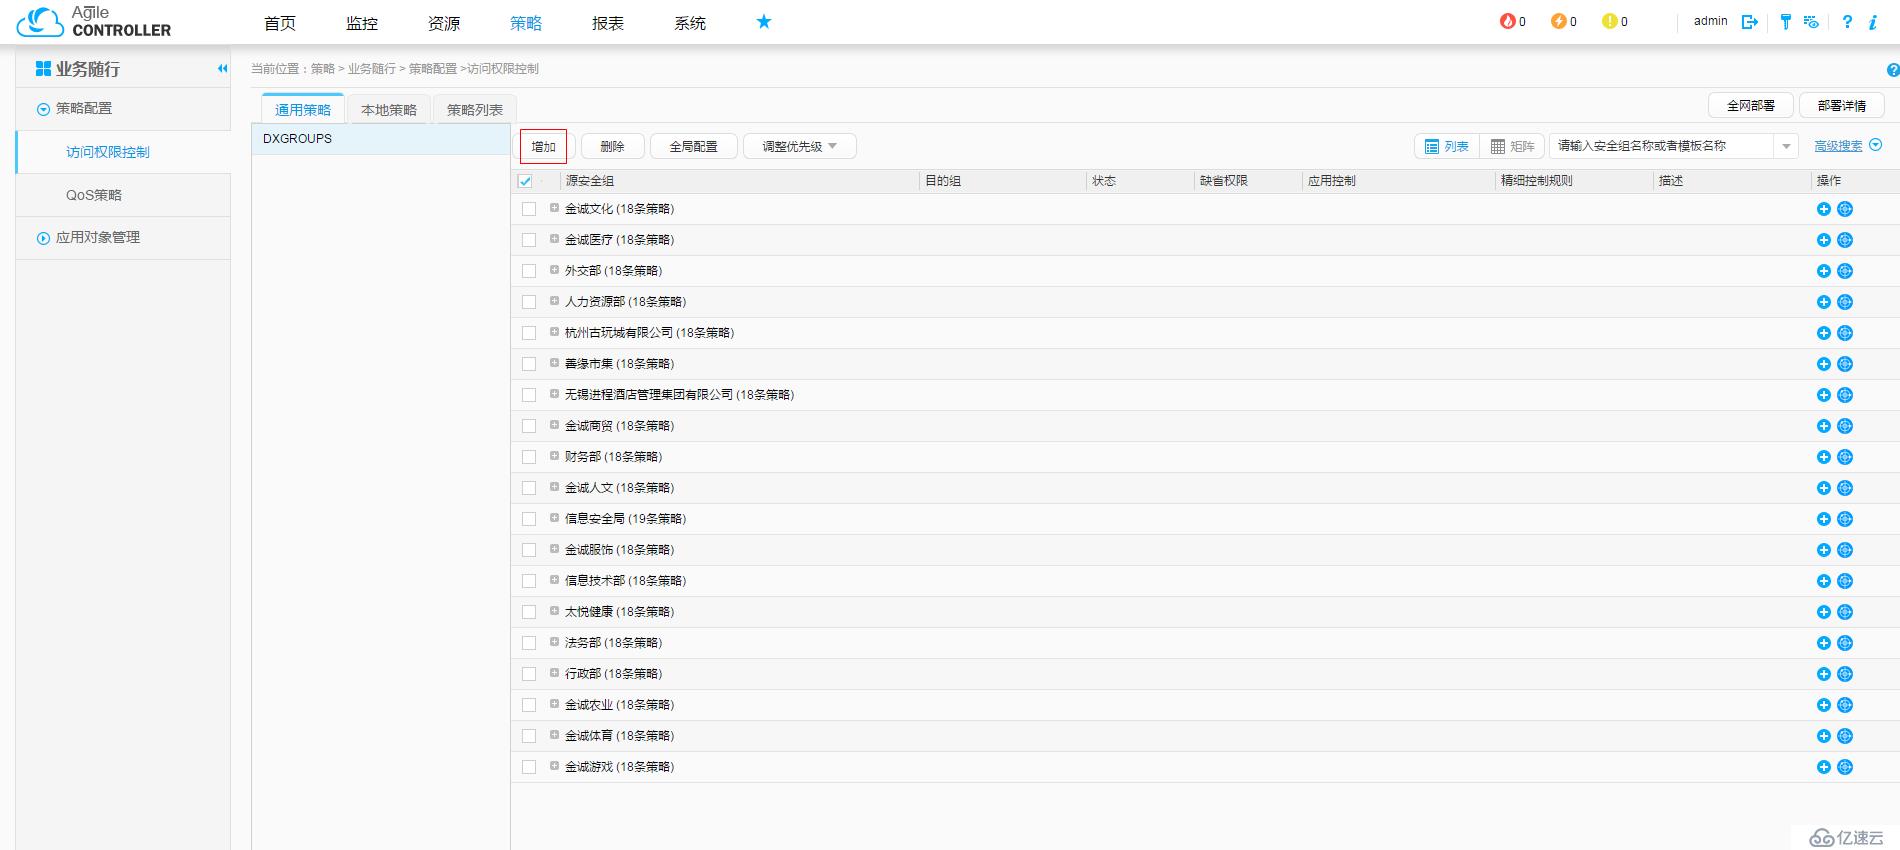Click the add icon for 信息技术部 row
The image size is (1900, 850).
[x=1823, y=581]
